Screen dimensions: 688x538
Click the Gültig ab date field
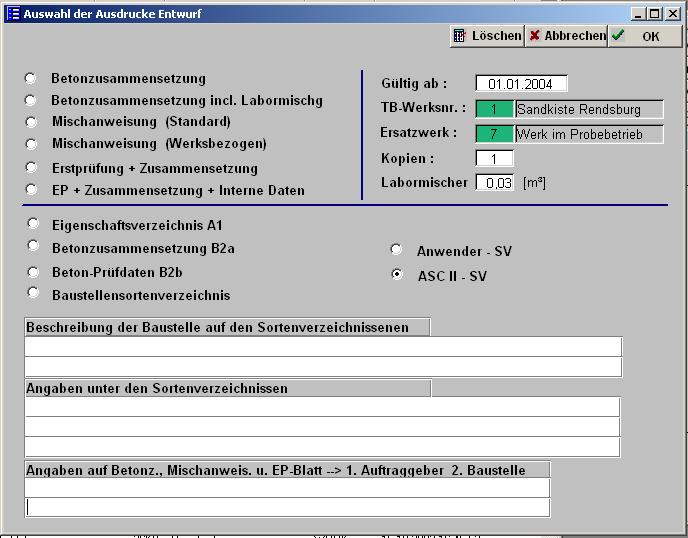click(520, 84)
